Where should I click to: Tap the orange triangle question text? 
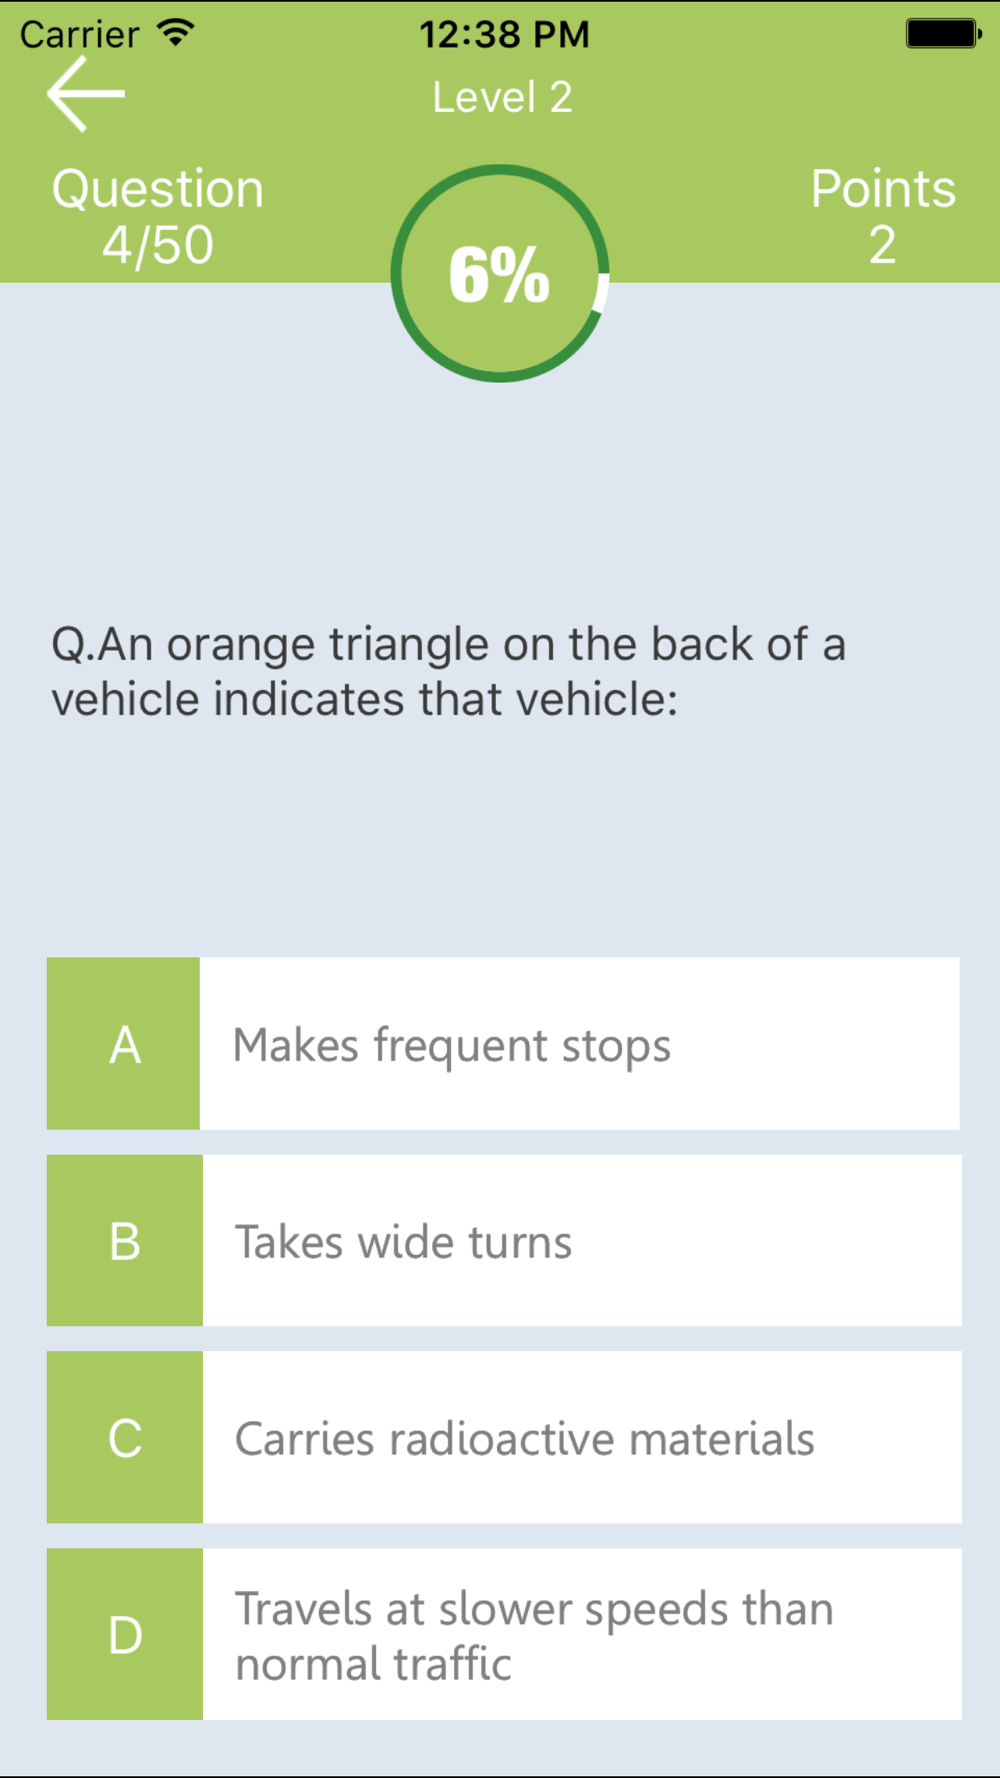[449, 671]
